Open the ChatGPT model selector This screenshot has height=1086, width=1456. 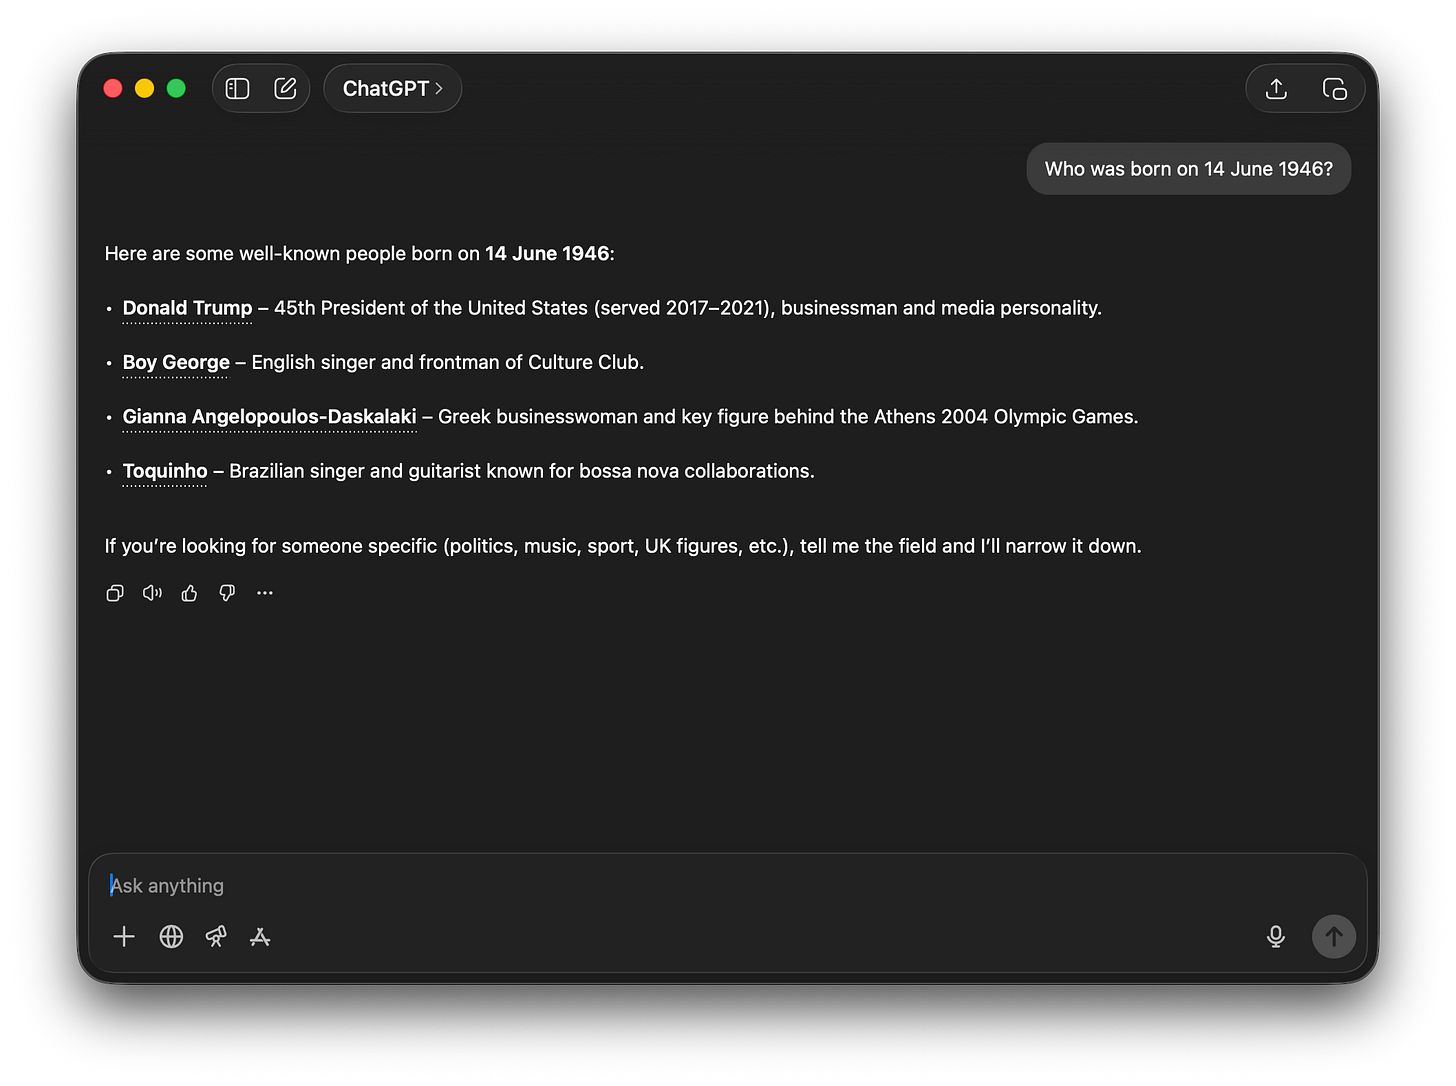(392, 89)
